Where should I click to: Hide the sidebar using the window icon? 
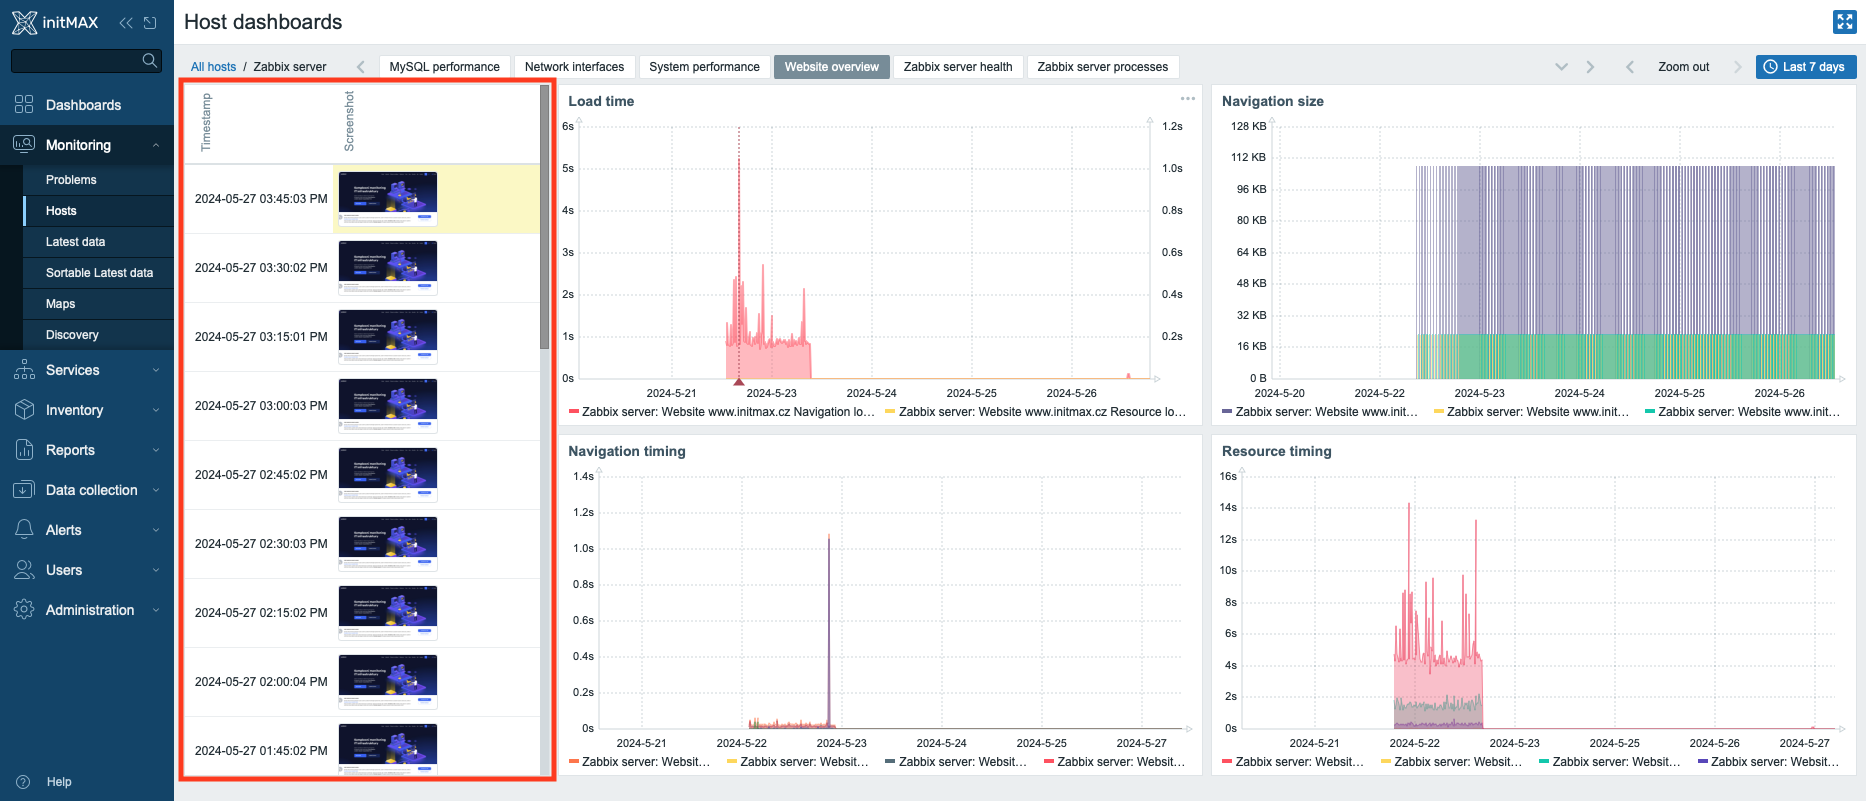point(150,23)
